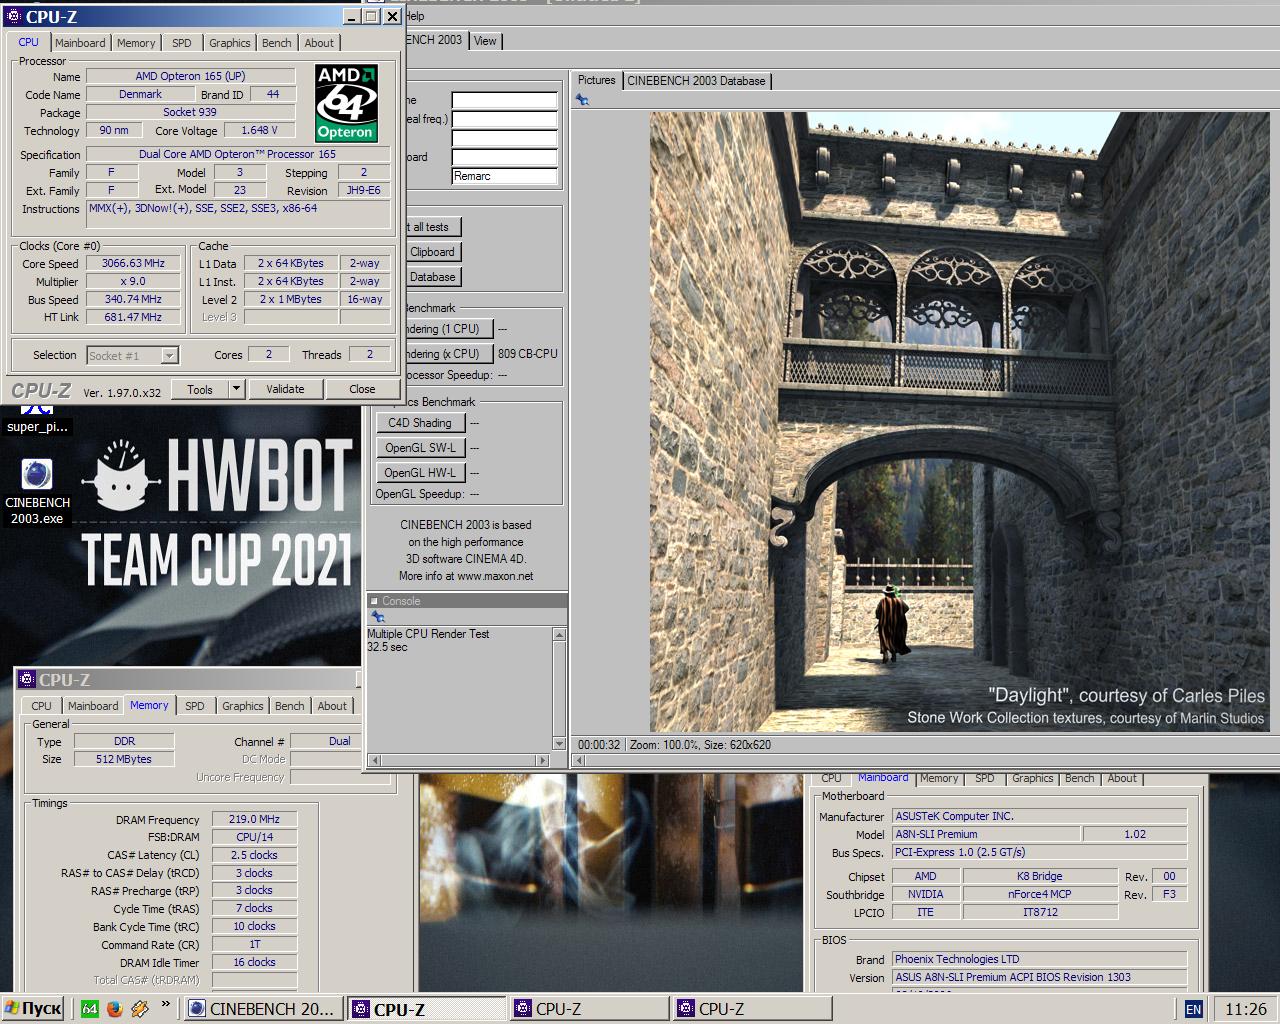
Task: Click the Database button in Cinebench
Action: coord(432,277)
